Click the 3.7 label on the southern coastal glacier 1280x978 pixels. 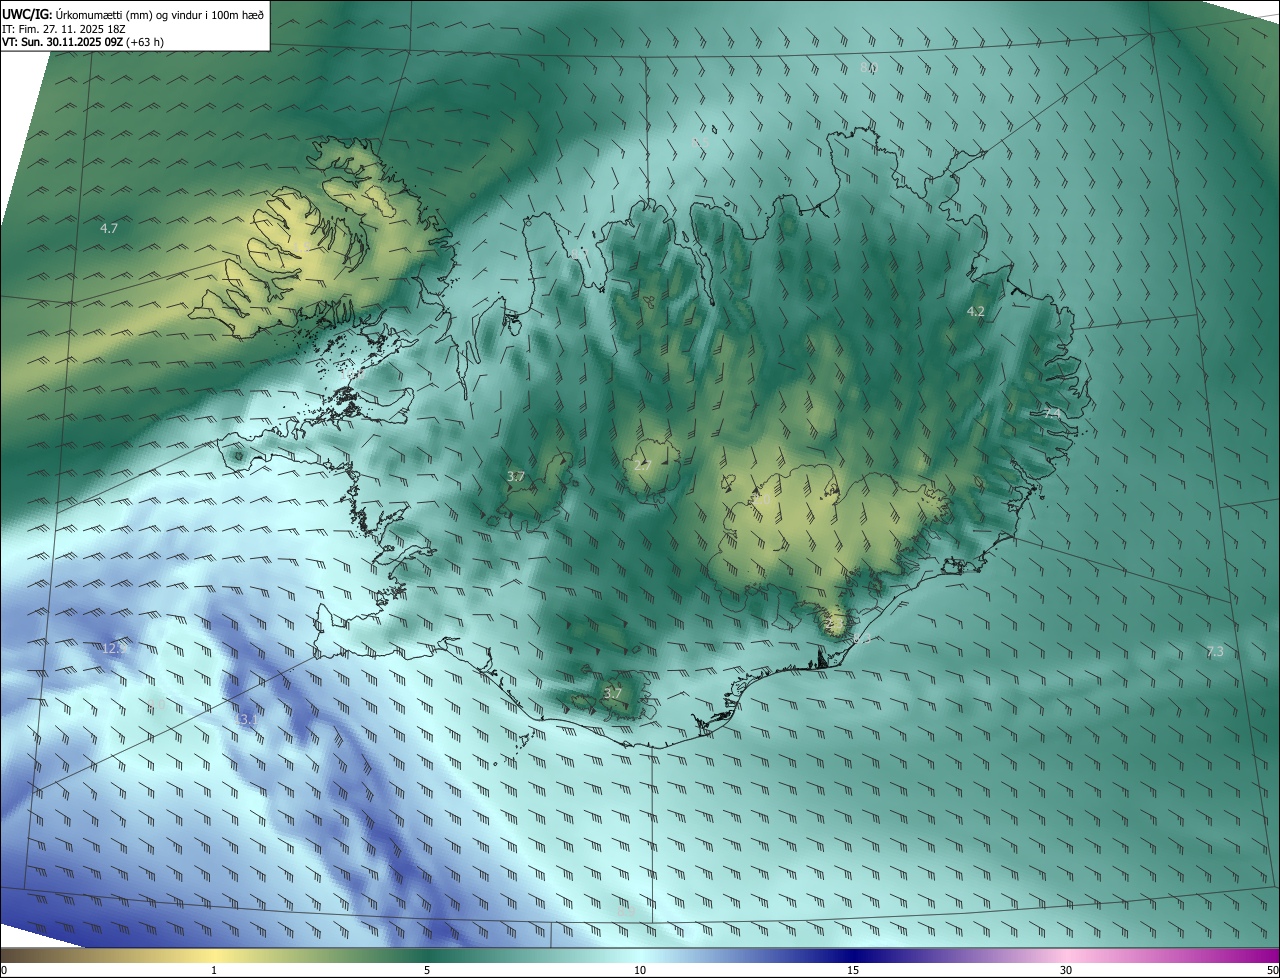(613, 693)
